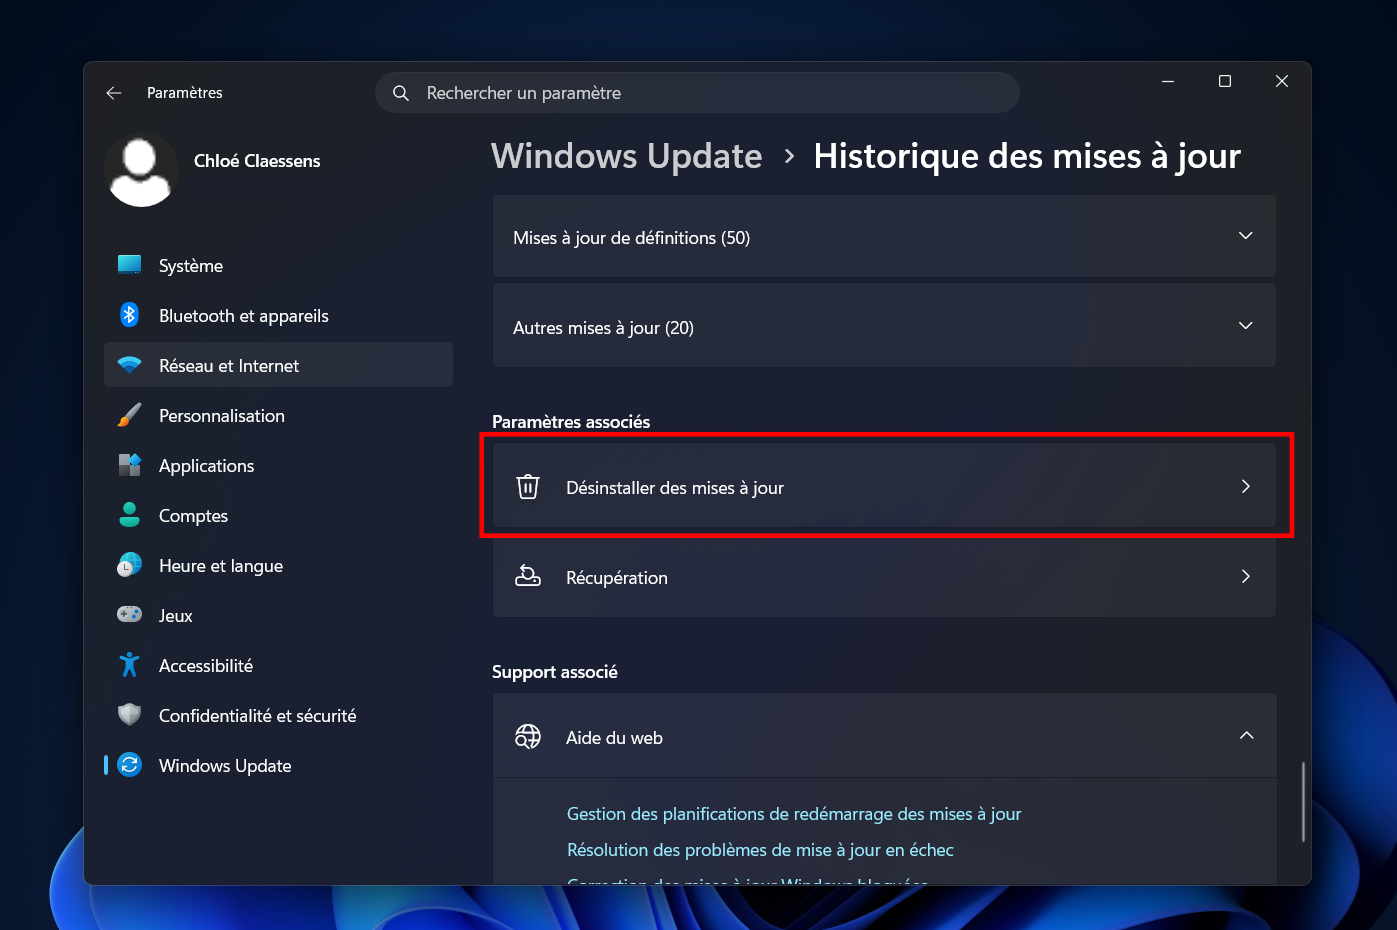Image resolution: width=1397 pixels, height=930 pixels.
Task: Click Chloé Claessens account name
Action: [x=257, y=161]
